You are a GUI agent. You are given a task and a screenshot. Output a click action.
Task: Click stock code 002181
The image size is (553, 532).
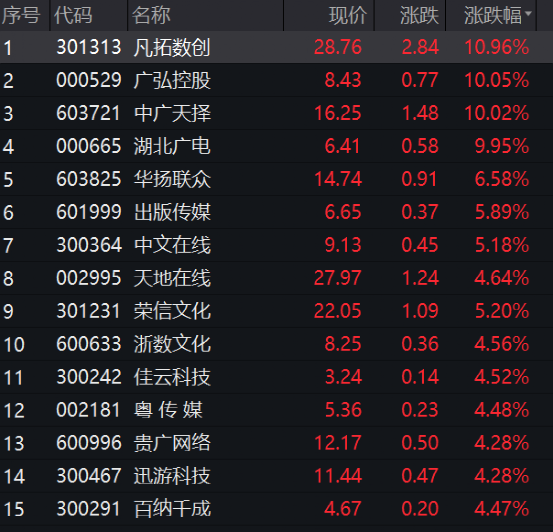tap(89, 410)
